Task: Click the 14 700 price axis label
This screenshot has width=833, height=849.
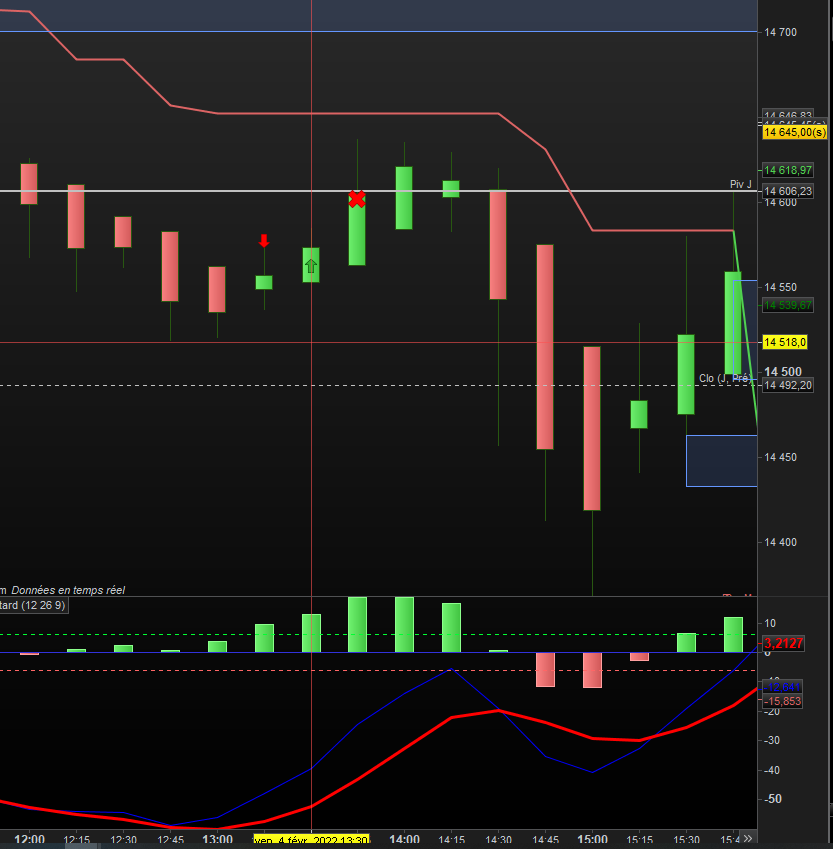Action: (780, 32)
